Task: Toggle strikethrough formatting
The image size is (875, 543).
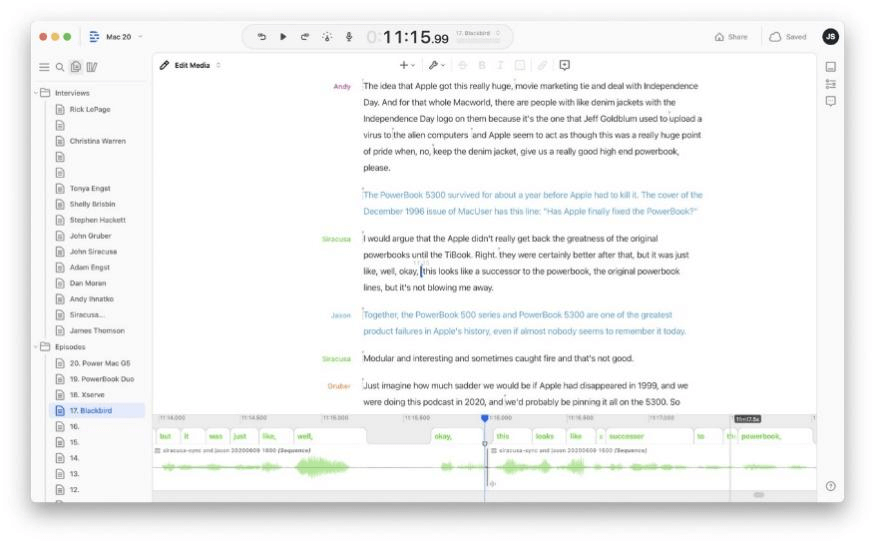Action: point(462,65)
